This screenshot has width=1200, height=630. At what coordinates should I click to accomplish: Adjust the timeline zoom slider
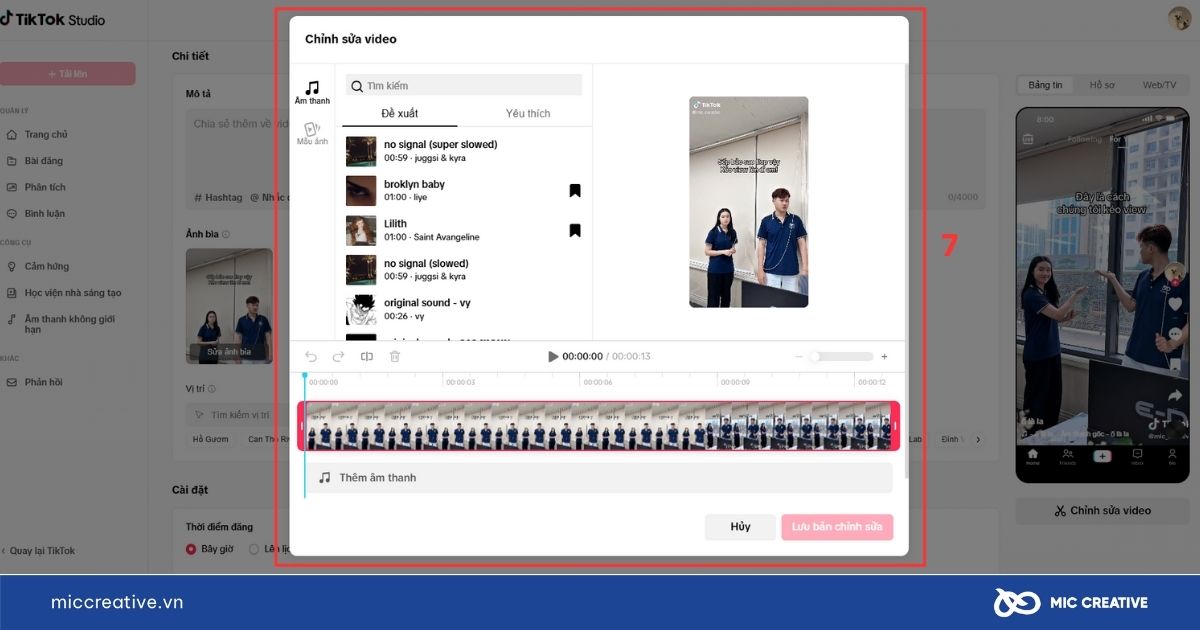(x=841, y=357)
